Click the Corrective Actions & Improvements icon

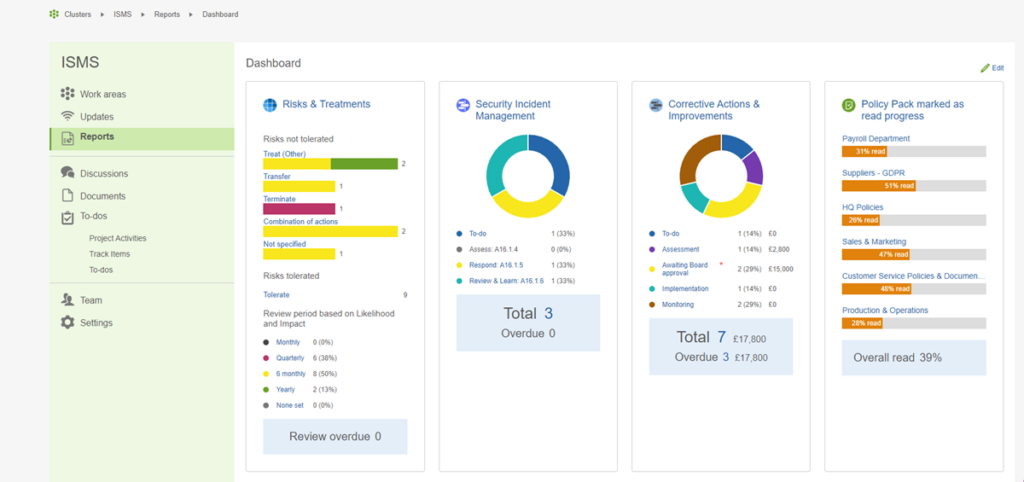pyautogui.click(x=656, y=105)
